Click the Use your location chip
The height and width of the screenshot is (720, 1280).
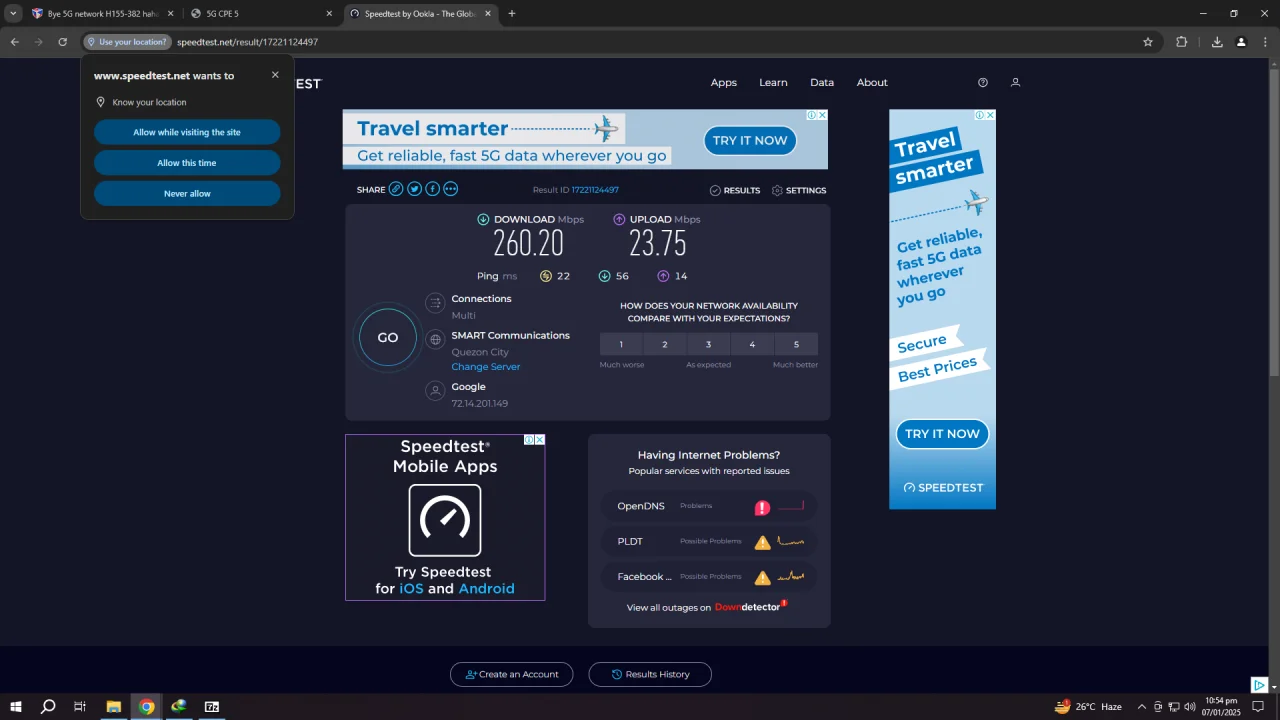click(127, 42)
